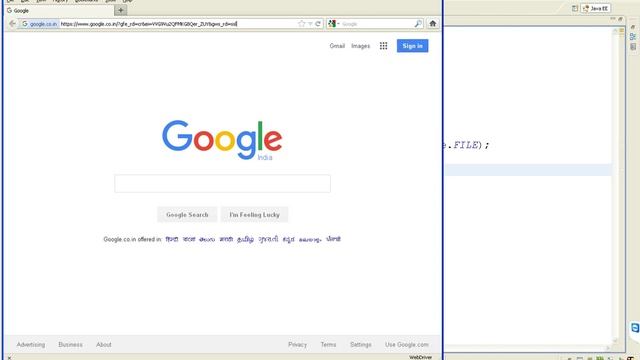Click the TeamViewer icon beside Eclipse

[635, 327]
